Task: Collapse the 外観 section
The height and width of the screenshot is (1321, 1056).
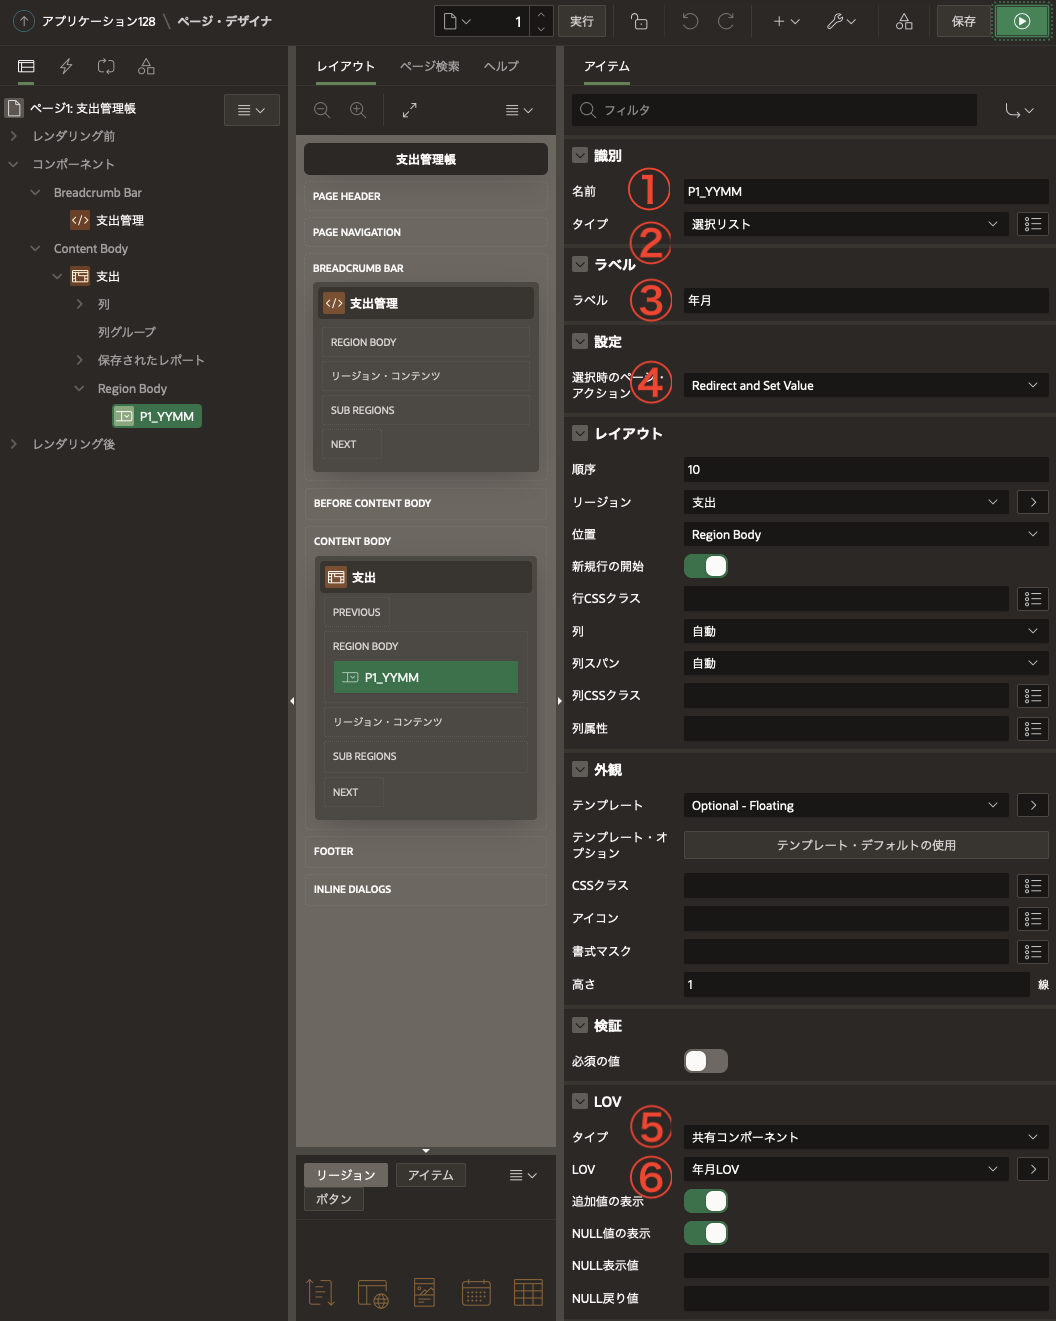Action: (x=580, y=769)
